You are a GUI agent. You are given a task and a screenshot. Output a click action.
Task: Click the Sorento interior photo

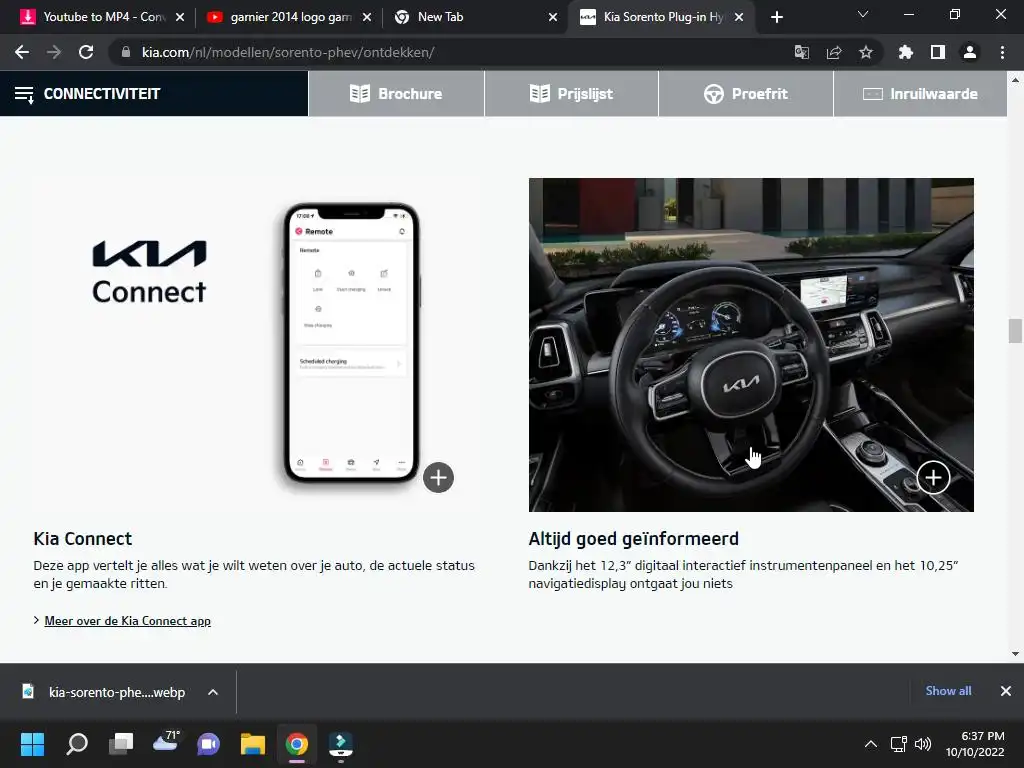click(x=751, y=345)
